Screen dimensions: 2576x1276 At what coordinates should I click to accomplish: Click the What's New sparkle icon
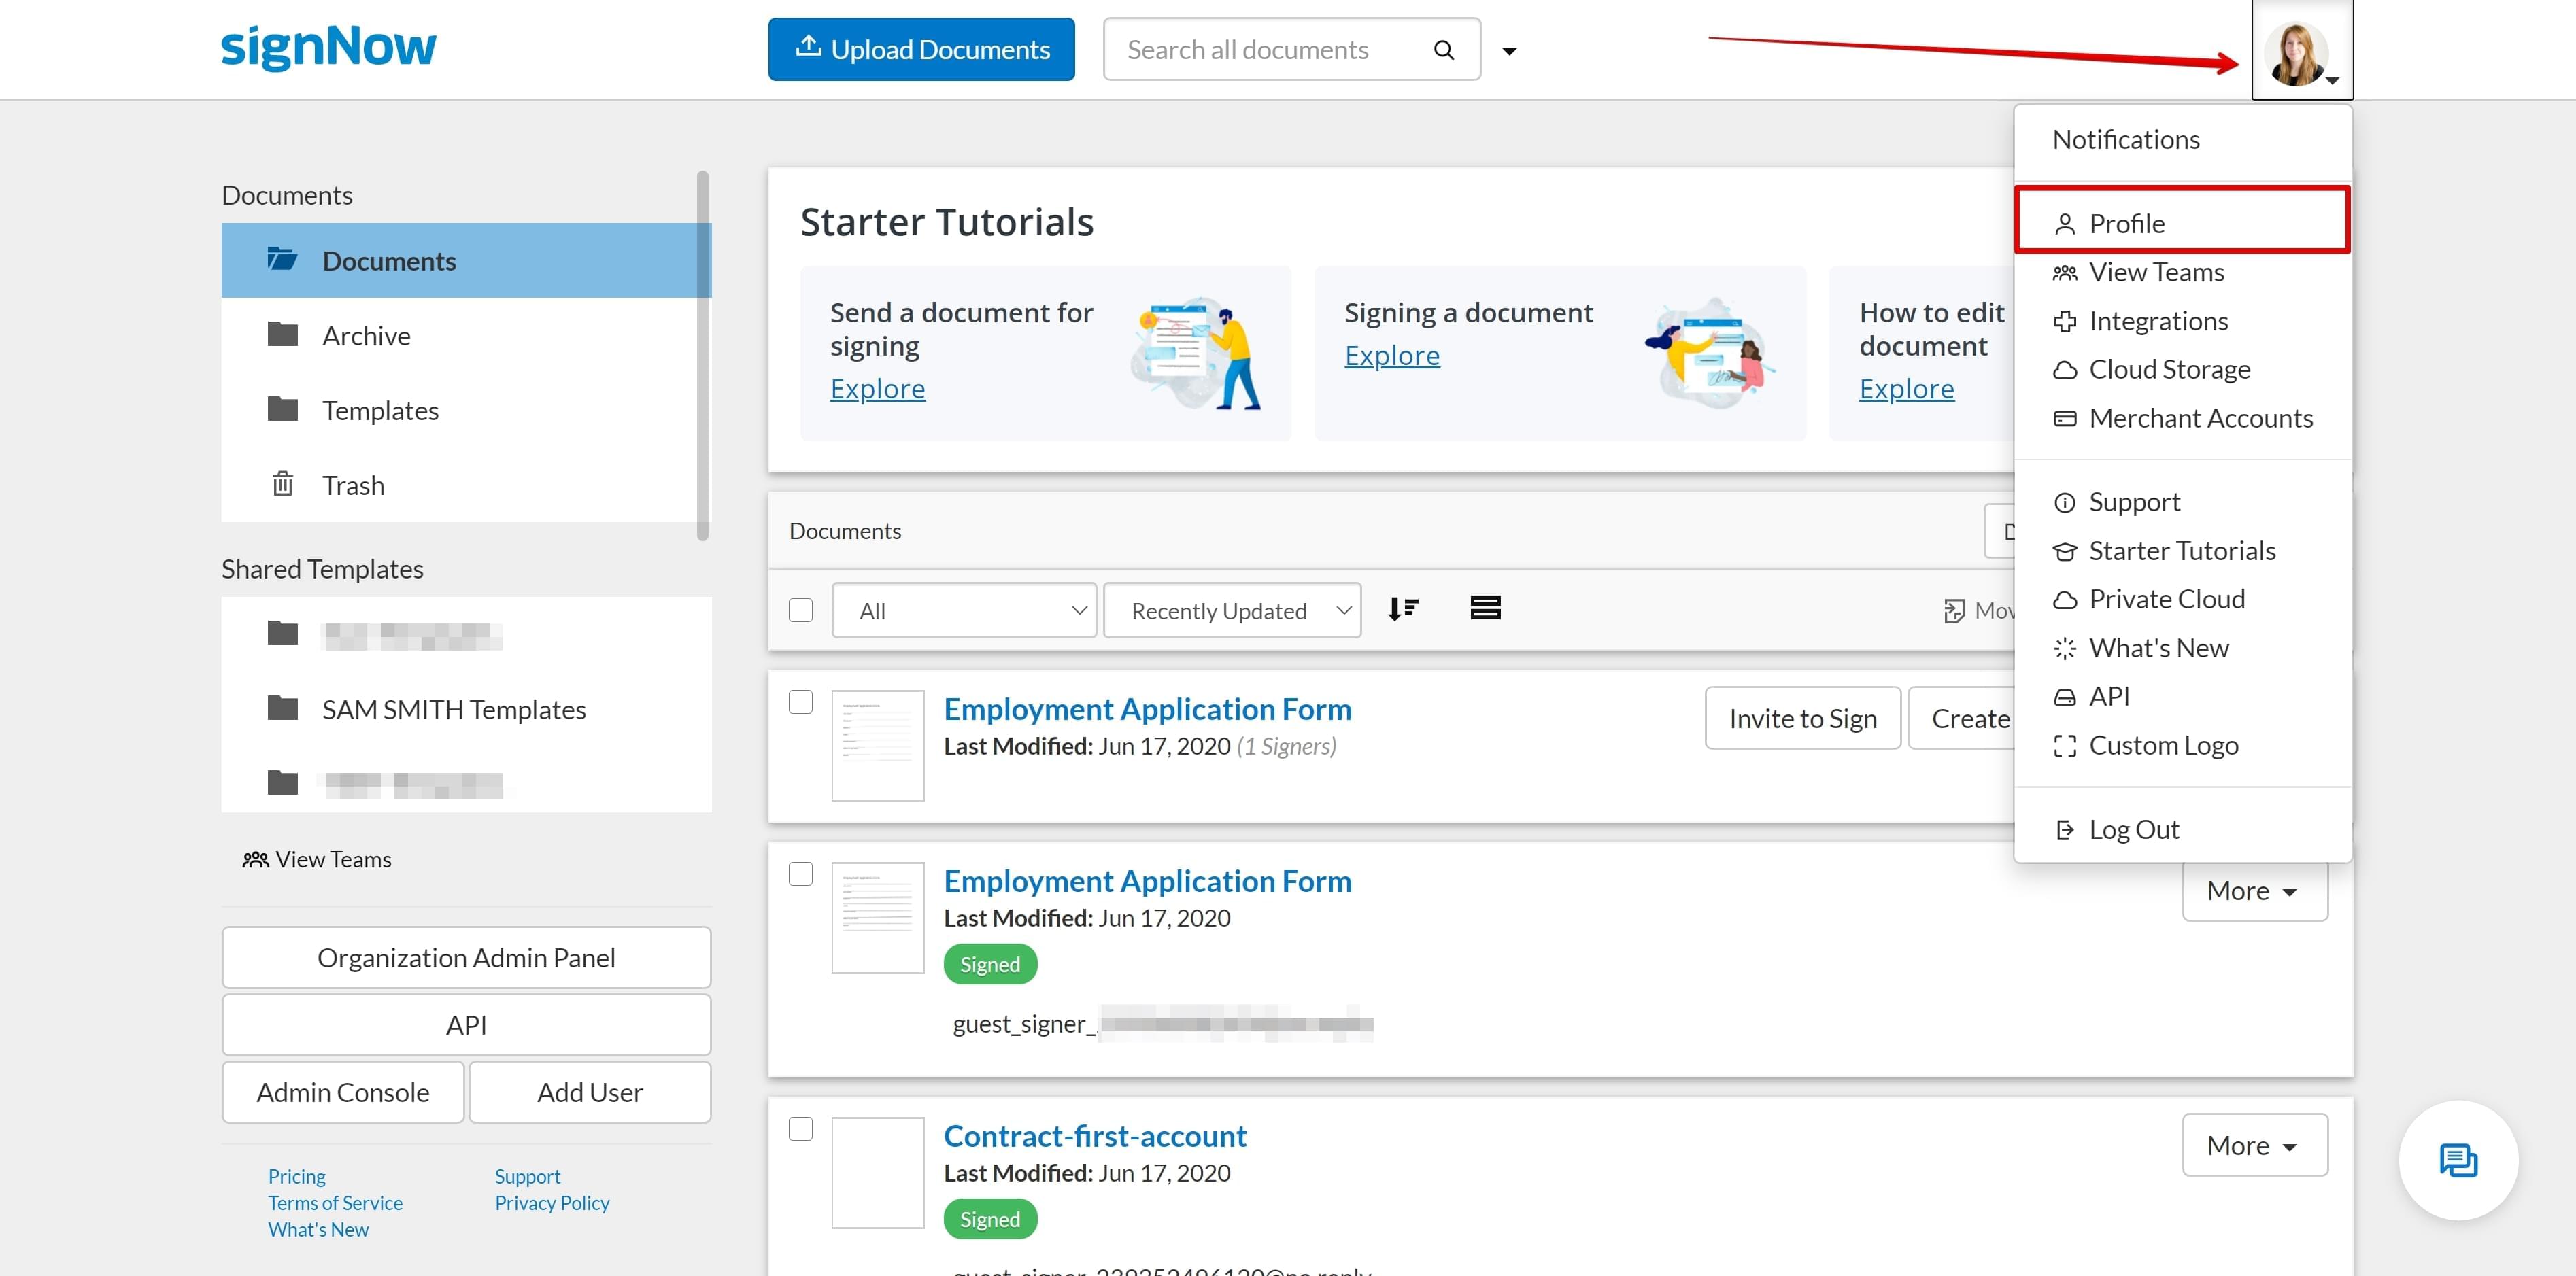click(2064, 648)
